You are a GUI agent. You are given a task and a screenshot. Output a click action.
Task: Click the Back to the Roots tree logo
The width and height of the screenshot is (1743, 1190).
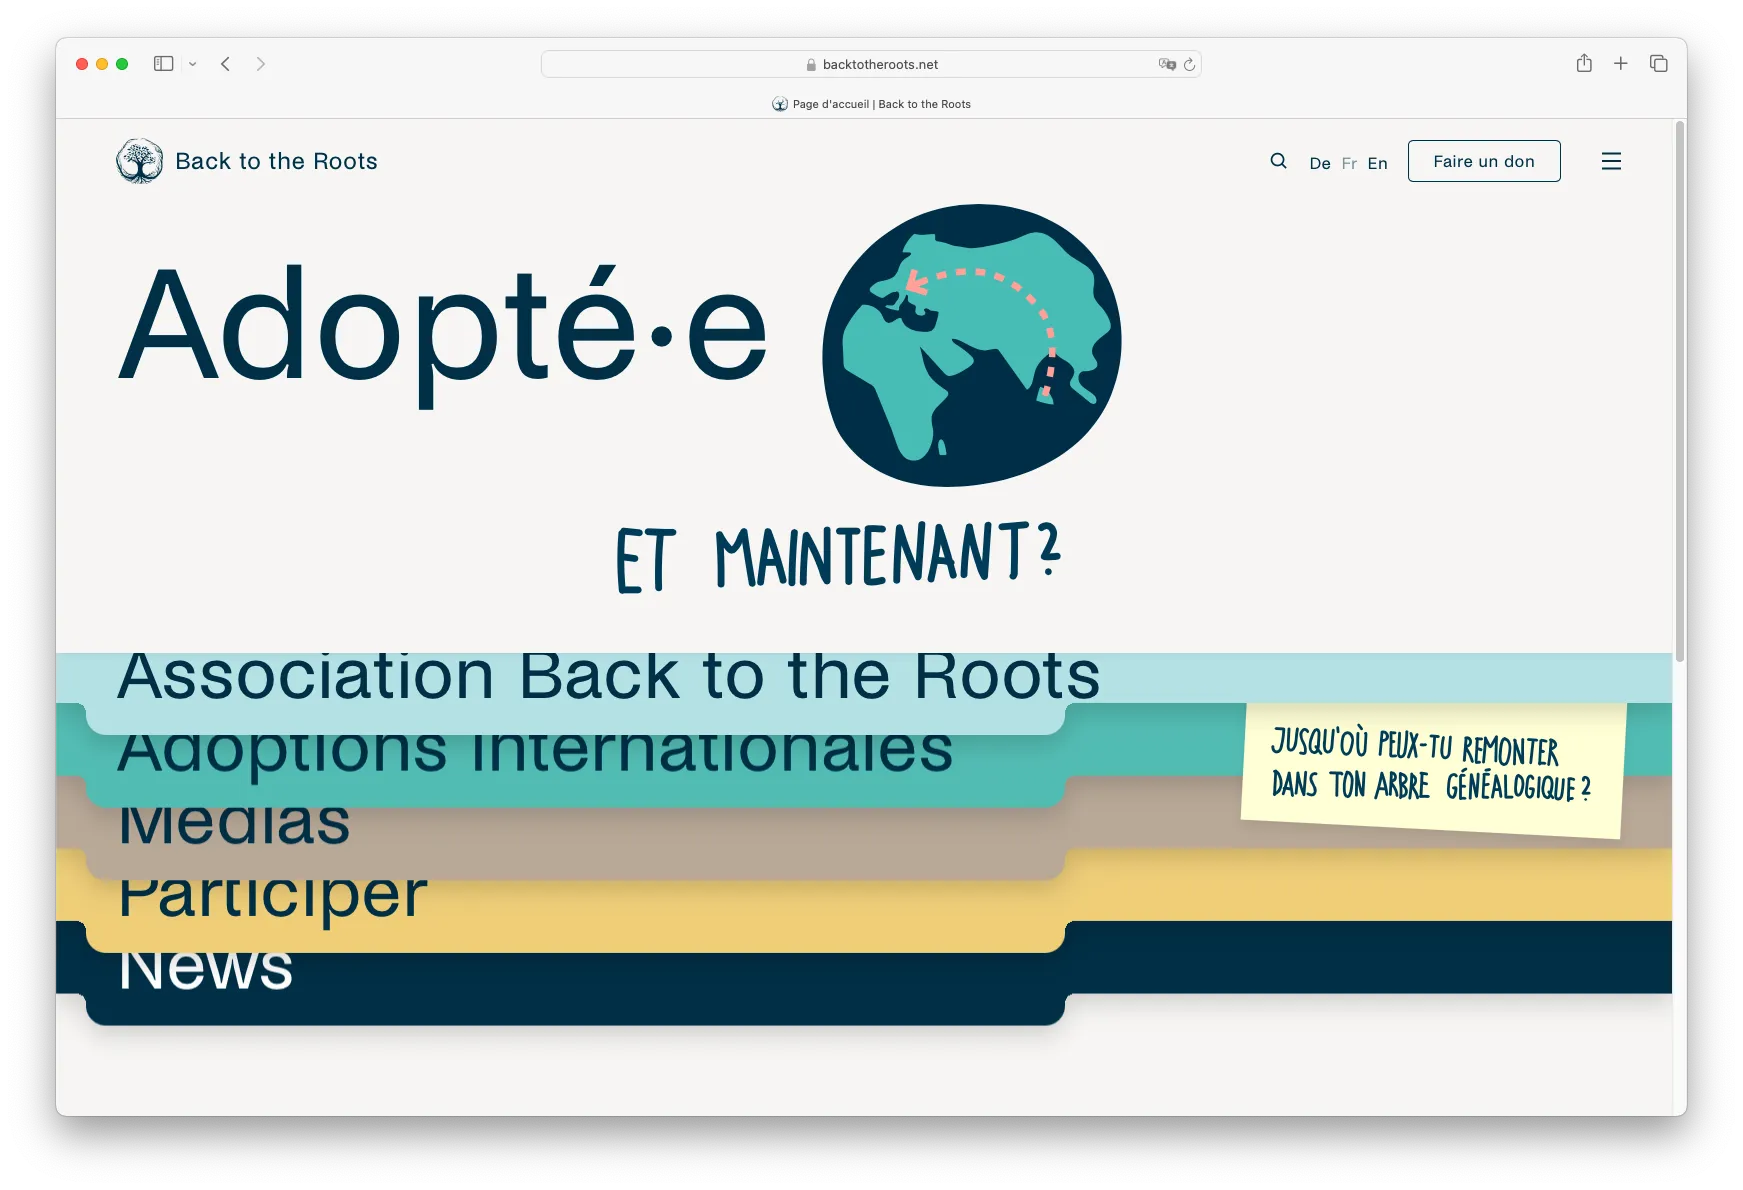(x=139, y=161)
